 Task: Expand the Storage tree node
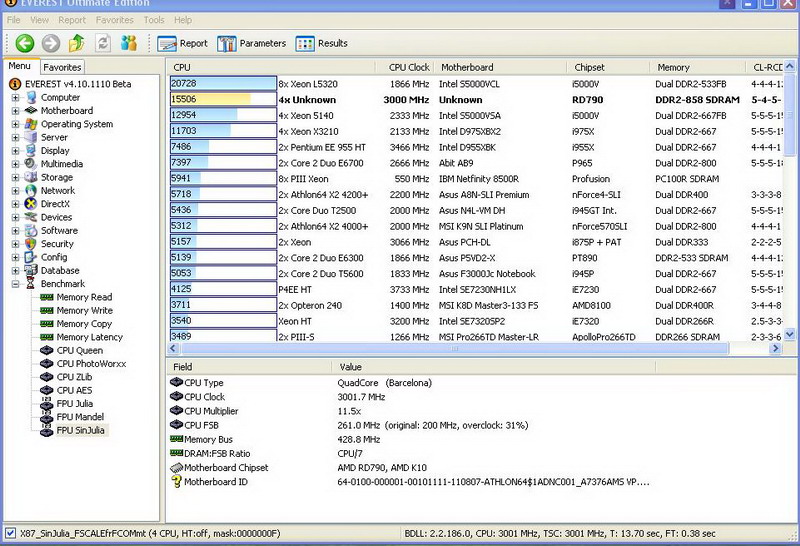pos(15,177)
